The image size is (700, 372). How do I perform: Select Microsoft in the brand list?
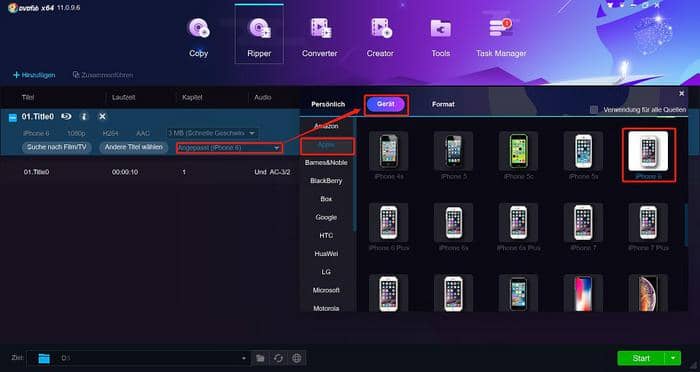(x=326, y=290)
